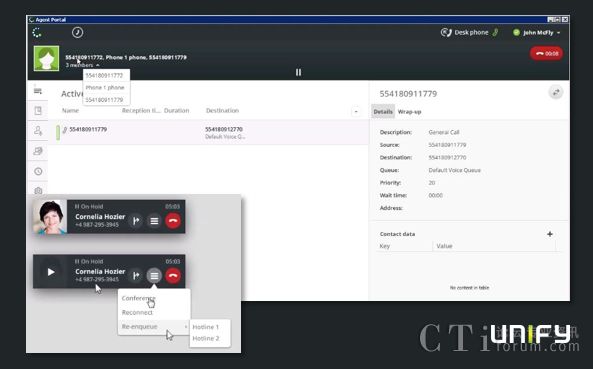
Task: Click the play button on second call card
Action: coord(51,272)
